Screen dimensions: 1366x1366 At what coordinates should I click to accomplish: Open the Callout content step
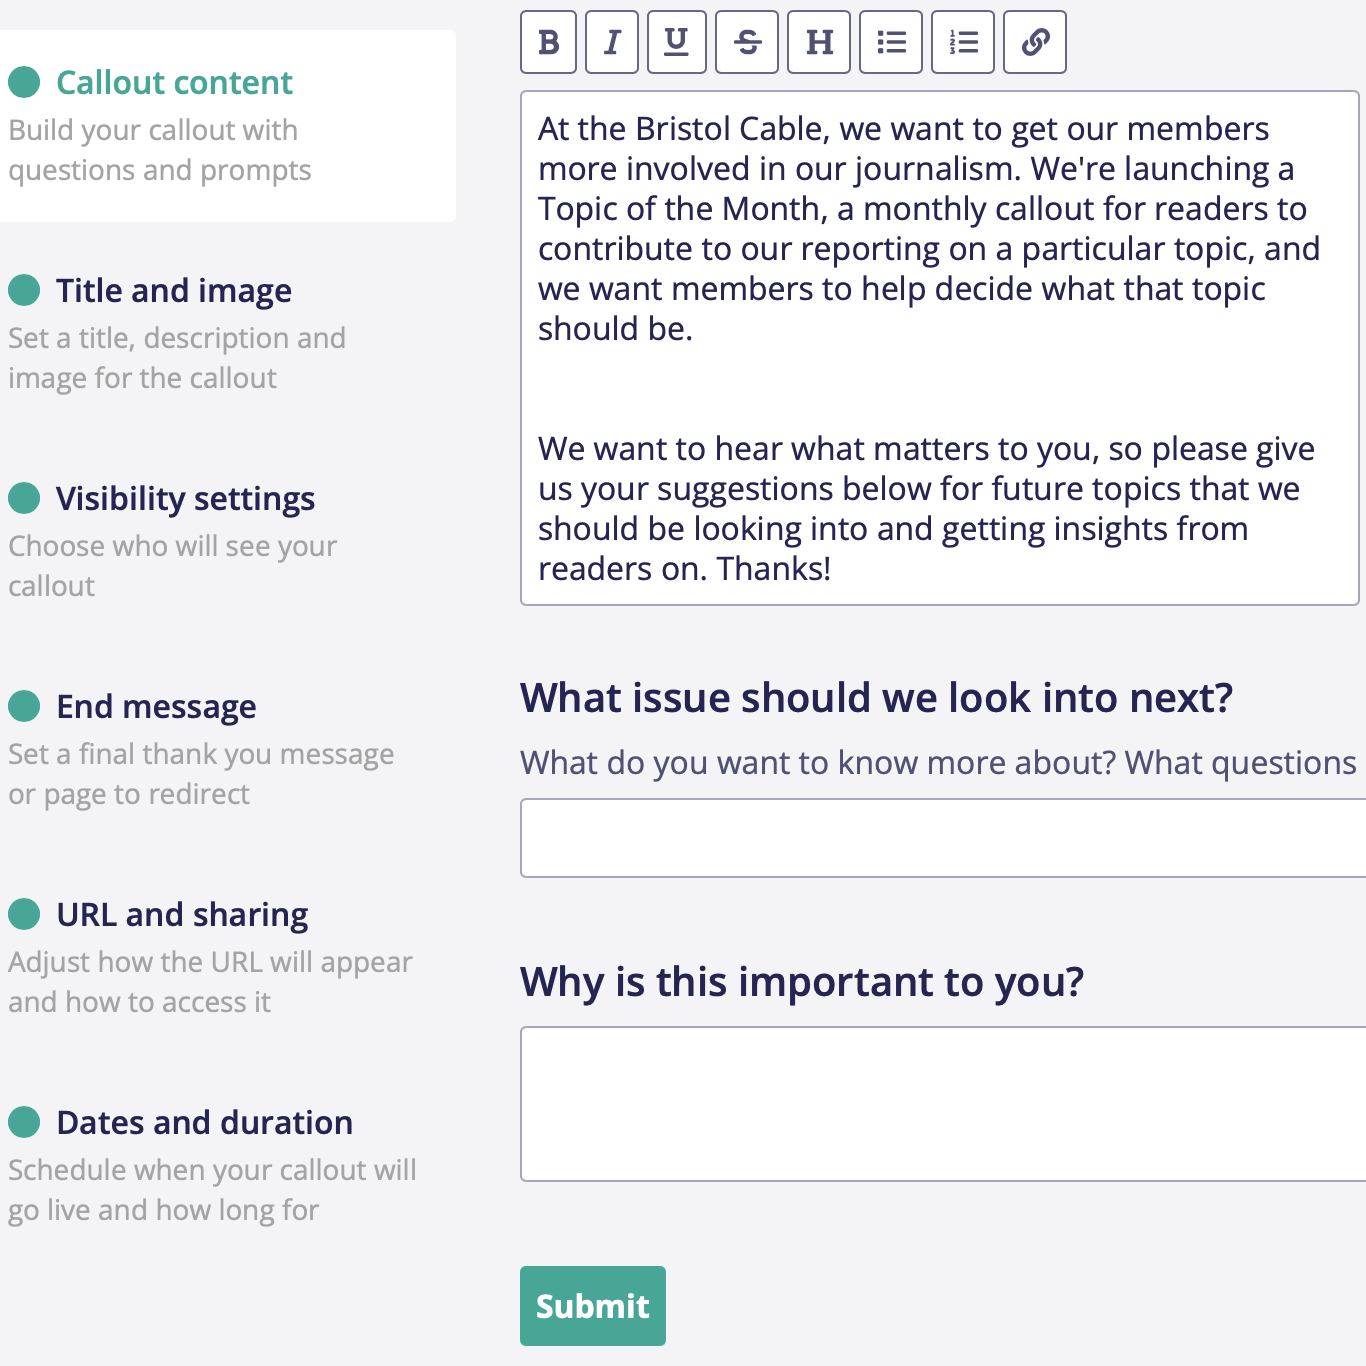[x=228, y=126]
